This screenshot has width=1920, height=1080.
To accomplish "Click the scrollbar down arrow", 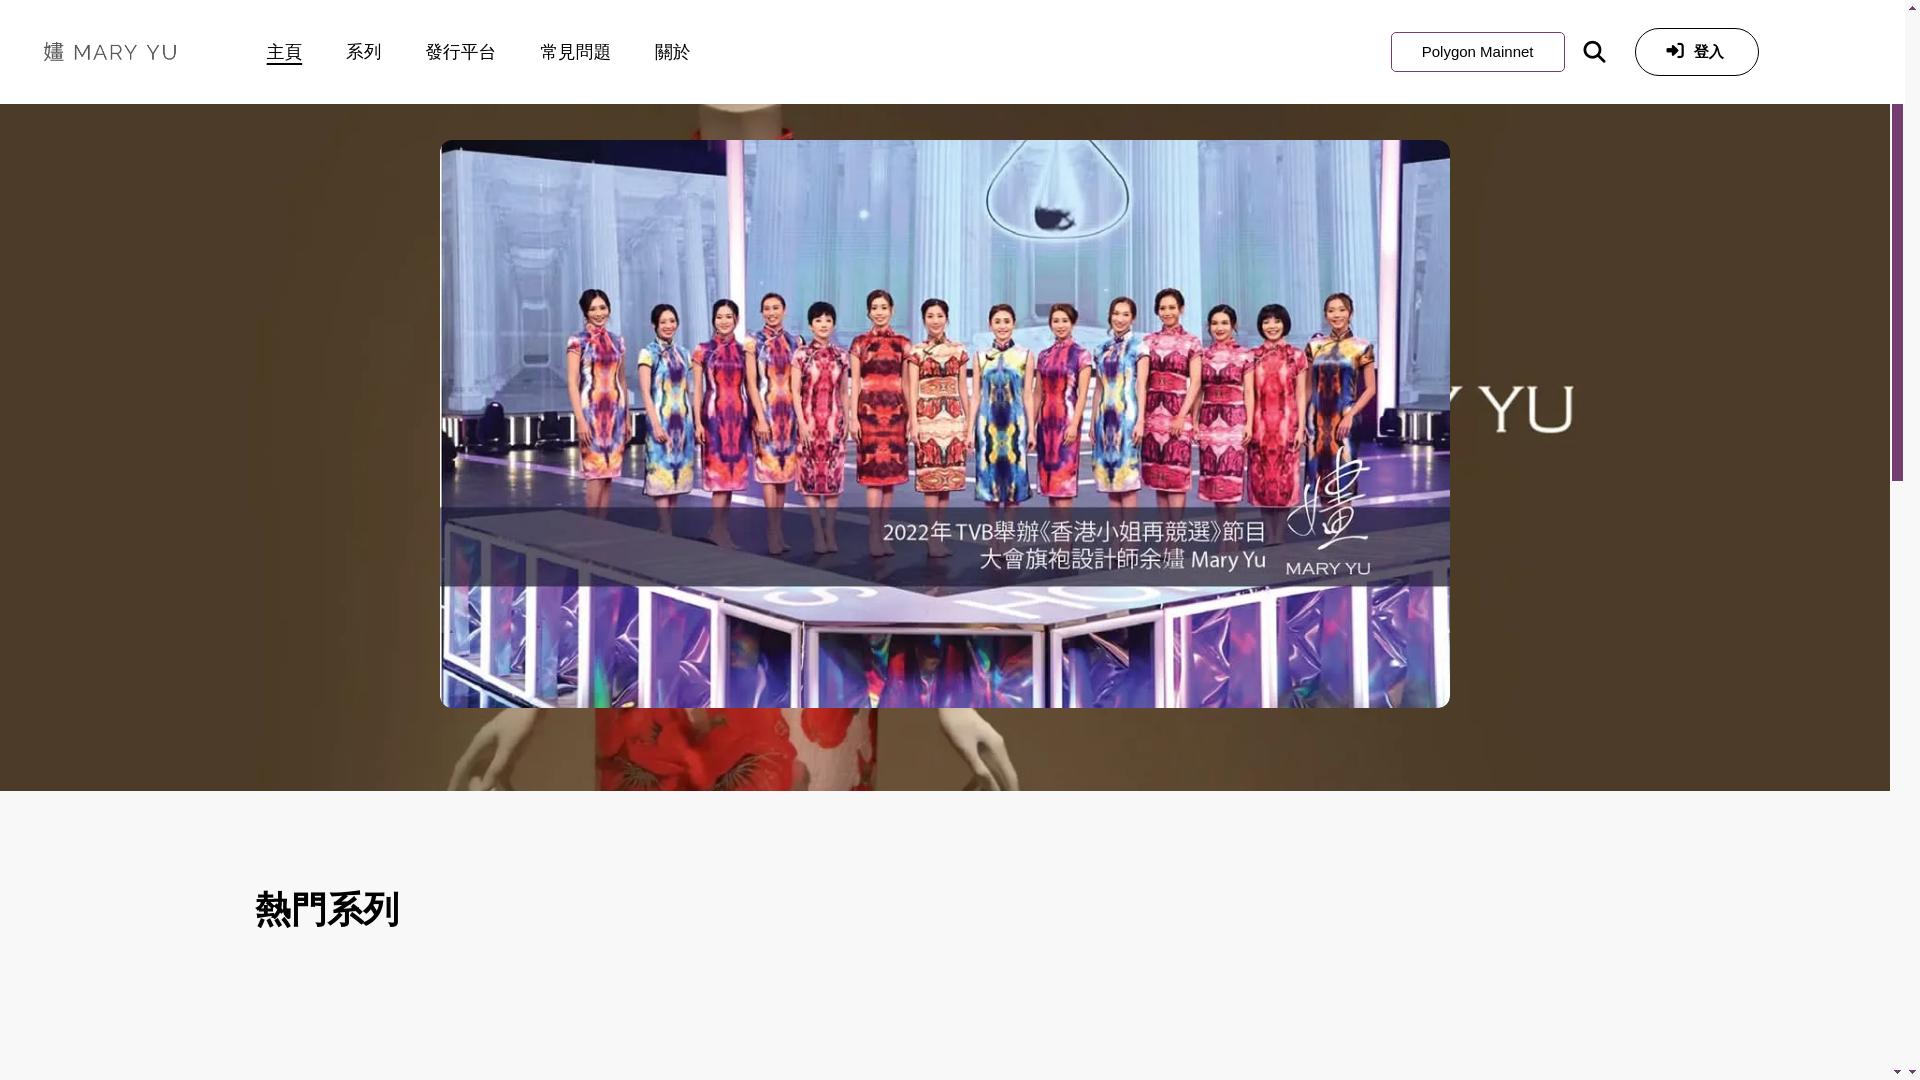I will [x=1897, y=1072].
